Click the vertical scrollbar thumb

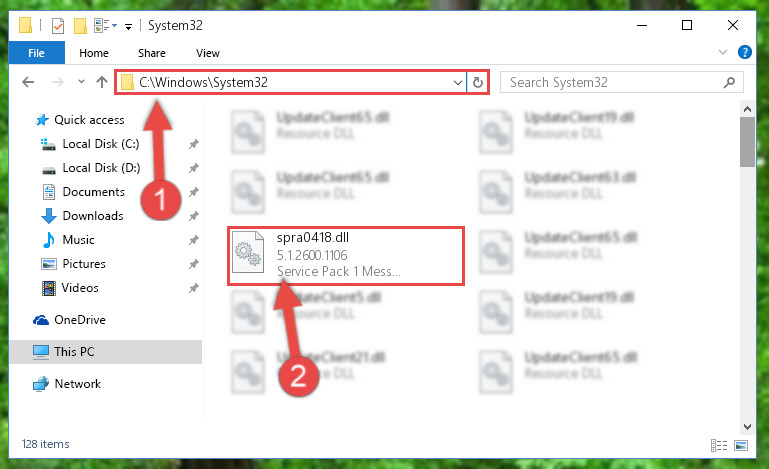(x=747, y=142)
